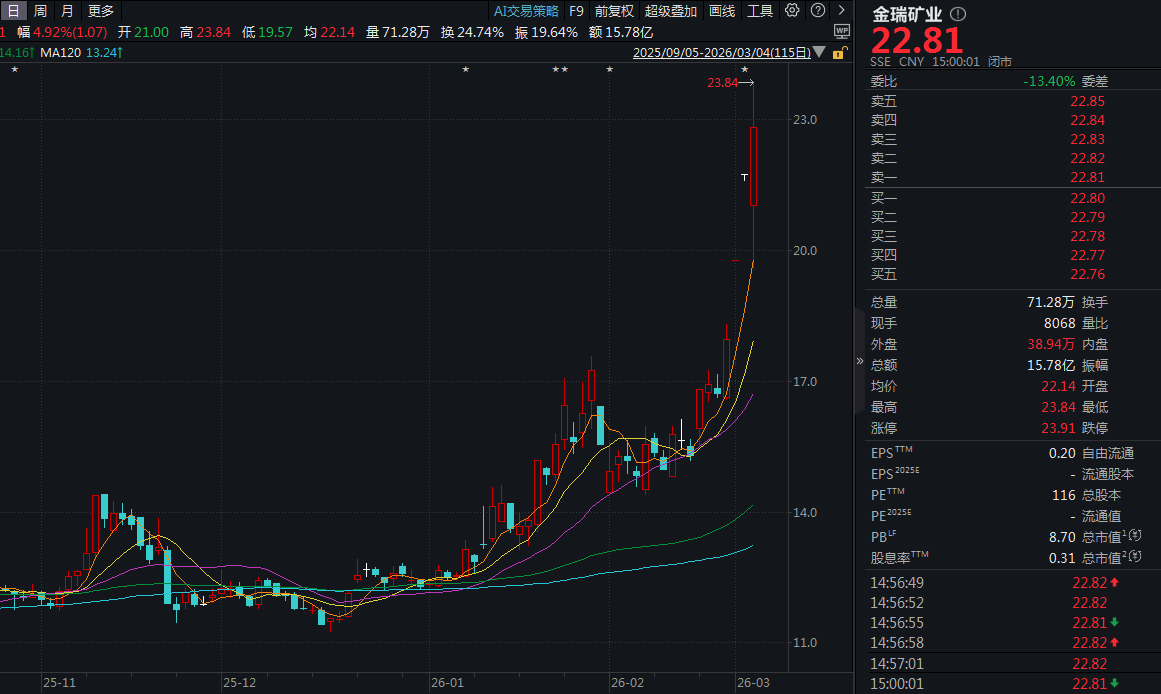Viewport: 1161px width, 694px height.
Task: Open the 更多 period dropdown
Action: pos(101,11)
